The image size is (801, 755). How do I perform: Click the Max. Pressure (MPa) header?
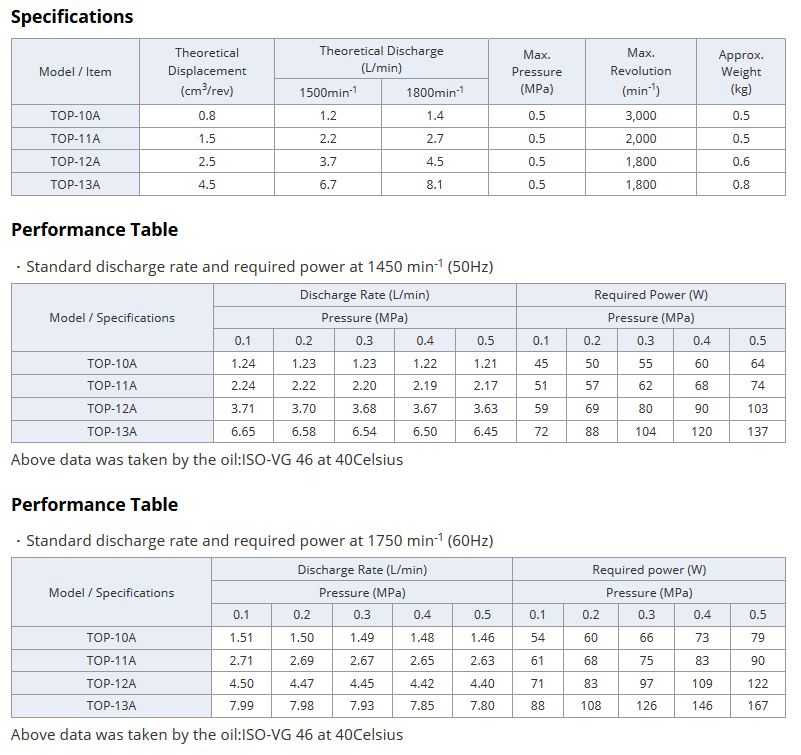pyautogui.click(x=537, y=72)
